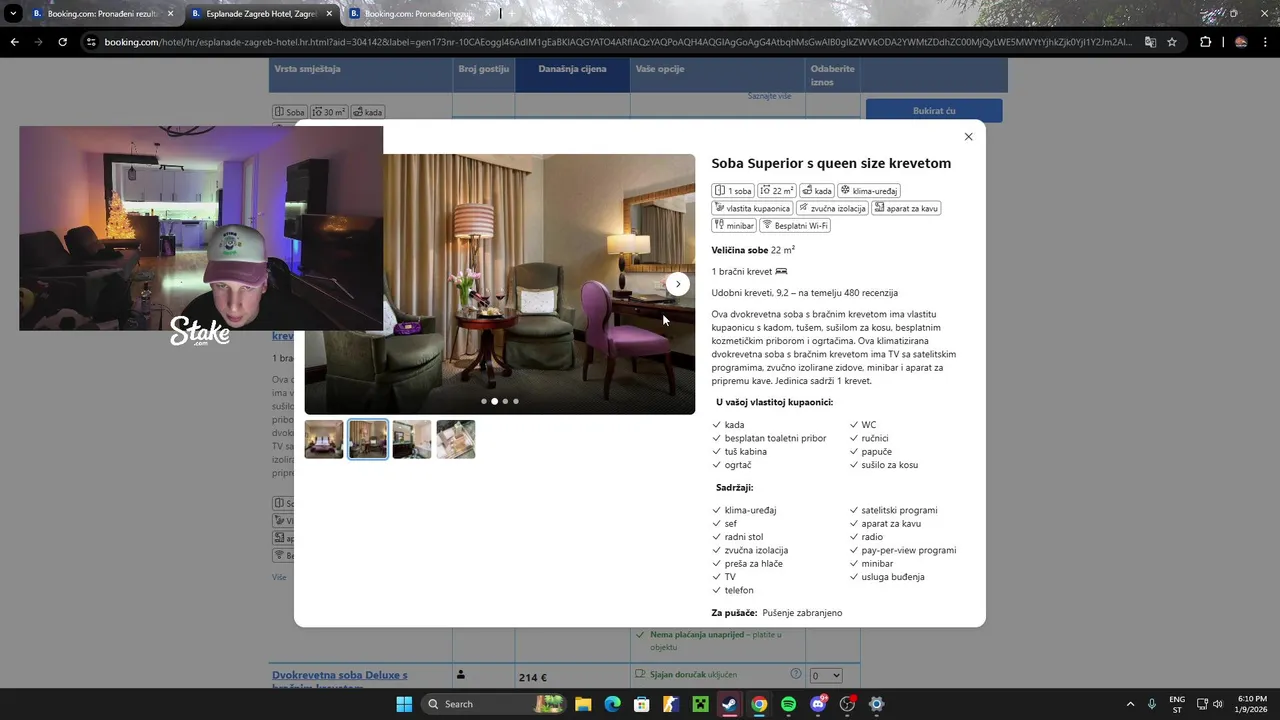Click the 22 m² size tag

click(x=777, y=191)
